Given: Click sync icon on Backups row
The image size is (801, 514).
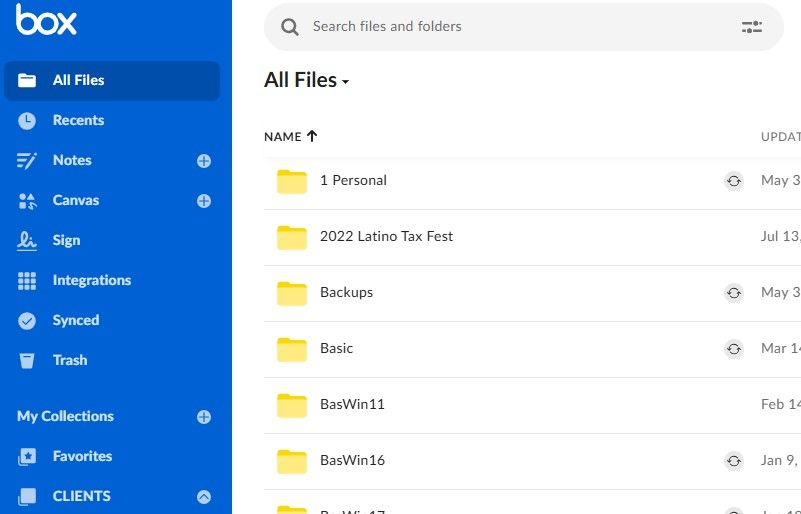Looking at the screenshot, I should click(x=734, y=293).
